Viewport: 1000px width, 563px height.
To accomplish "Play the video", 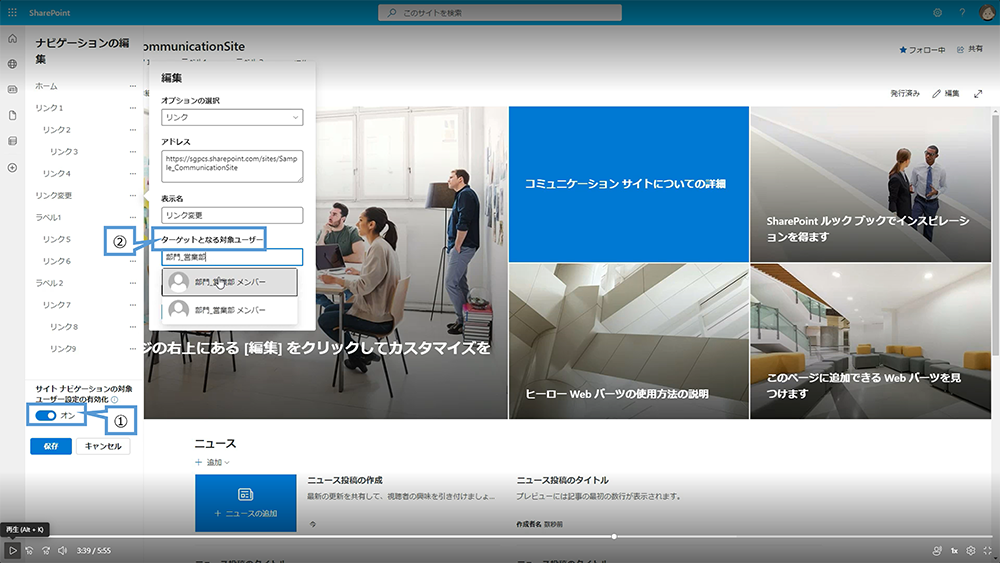I will [x=12, y=550].
